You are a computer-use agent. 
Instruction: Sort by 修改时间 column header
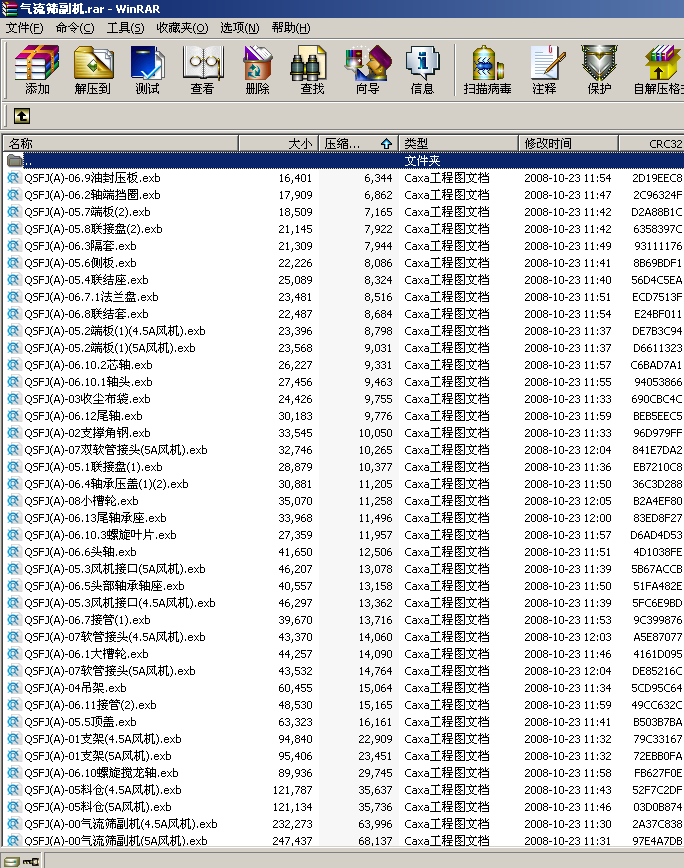tap(568, 143)
